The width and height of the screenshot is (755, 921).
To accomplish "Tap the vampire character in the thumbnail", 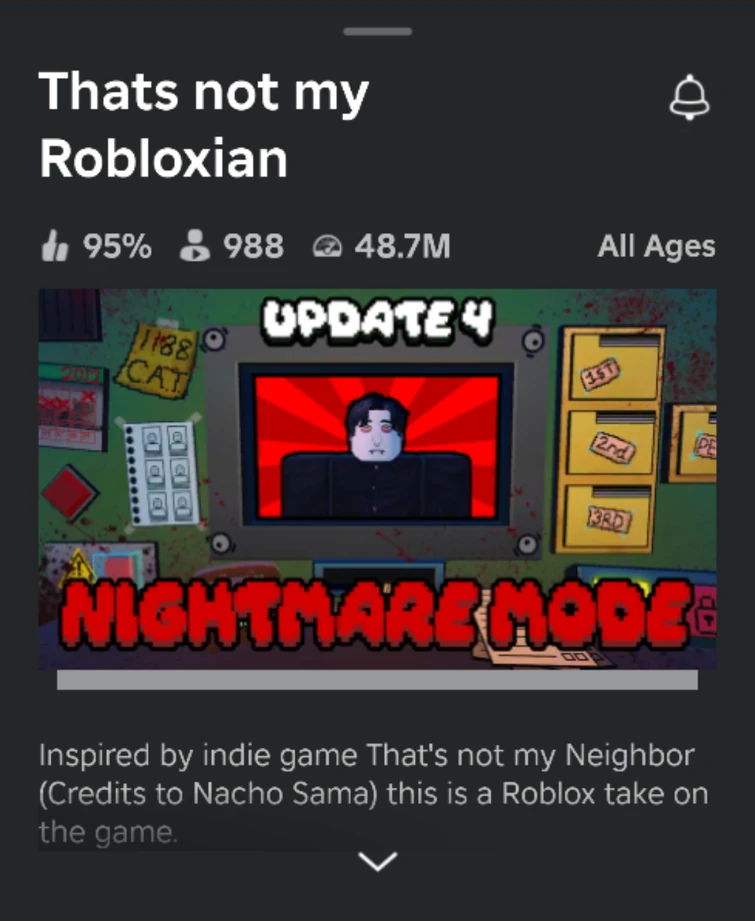I will point(376,457).
